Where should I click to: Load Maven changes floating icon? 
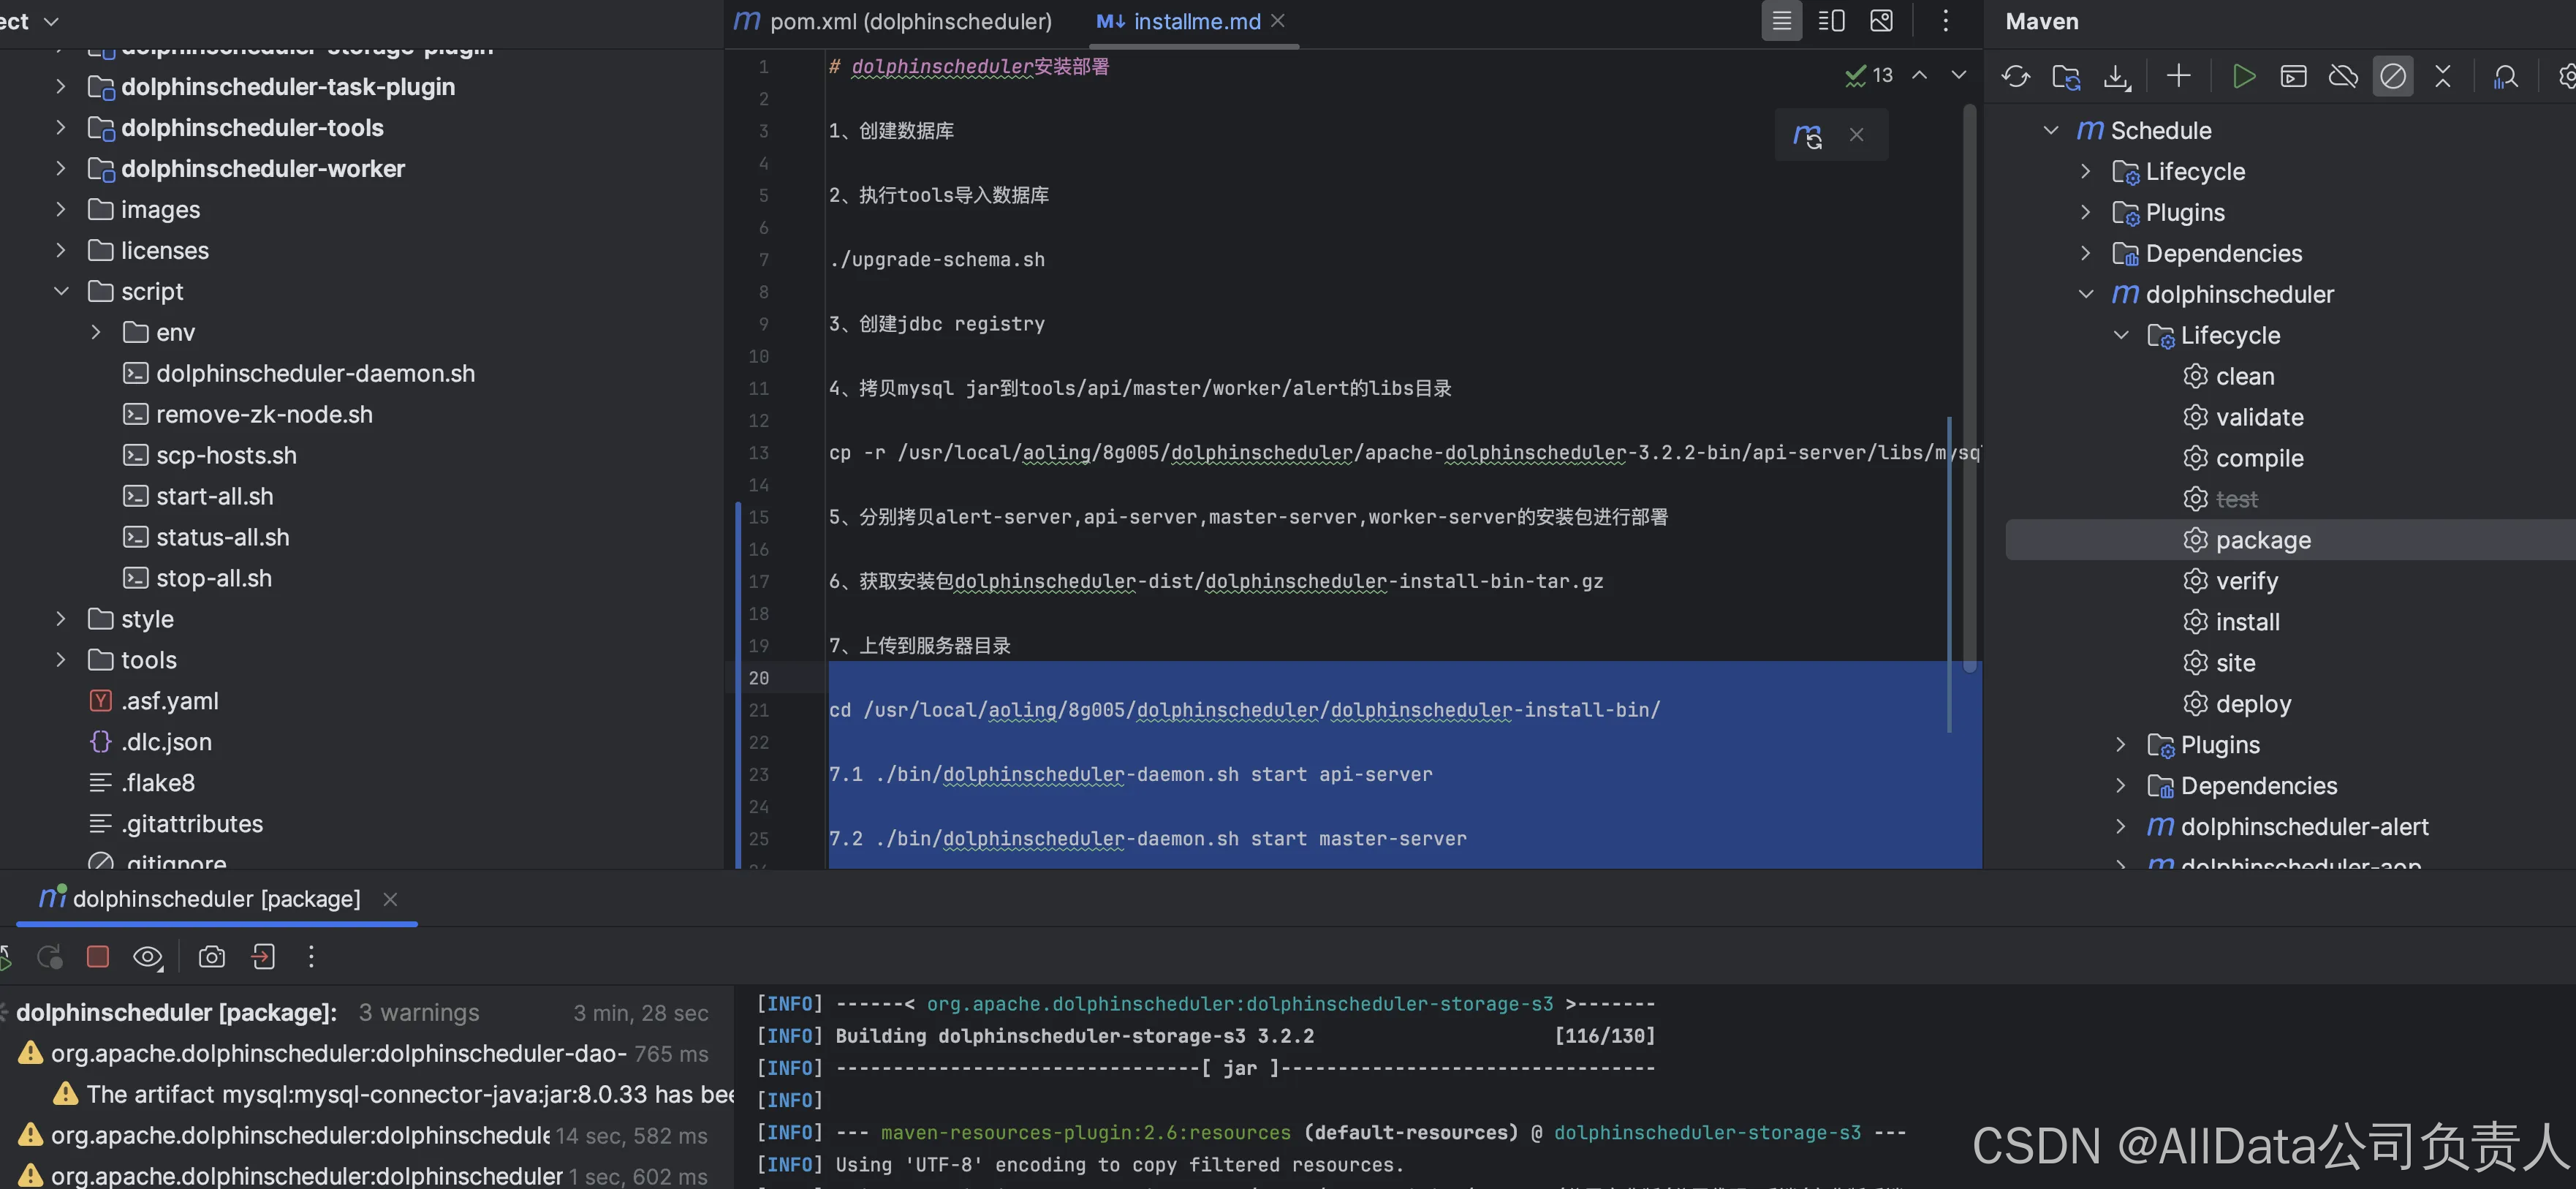click(1808, 135)
